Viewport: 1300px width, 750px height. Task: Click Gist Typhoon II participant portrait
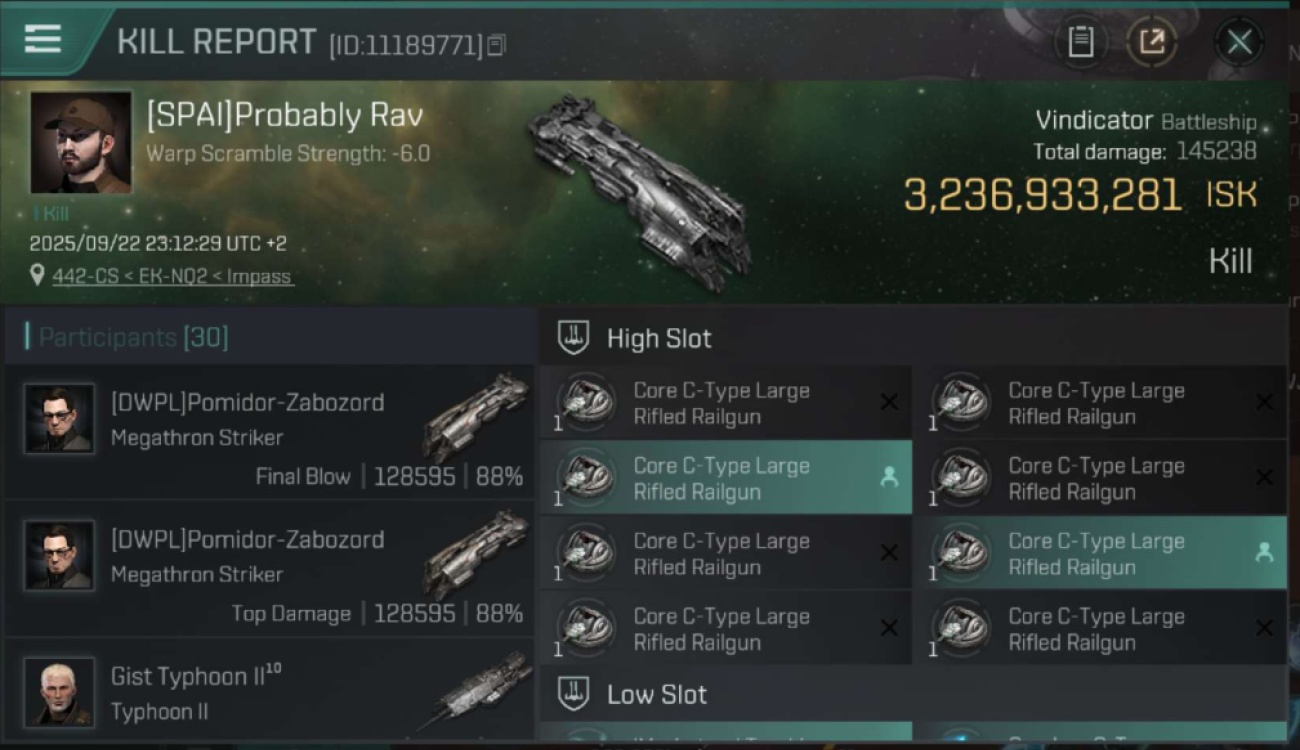point(60,692)
